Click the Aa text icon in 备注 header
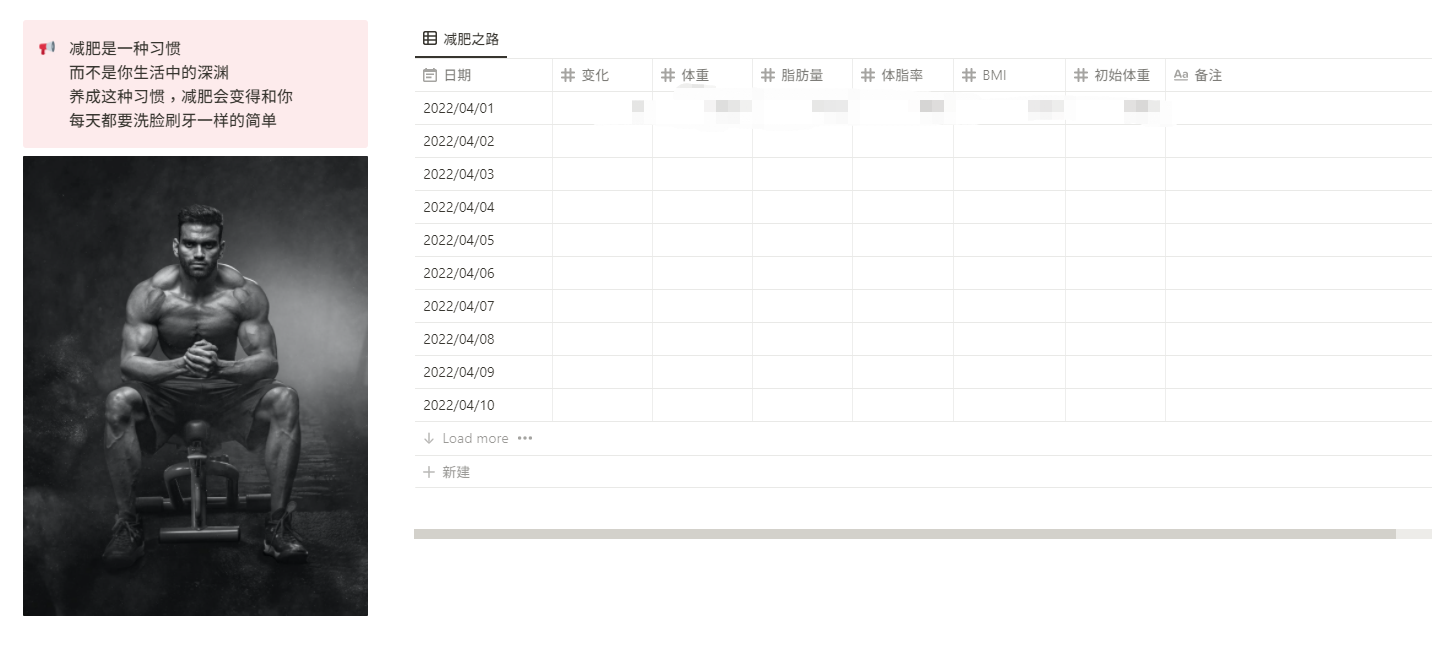The image size is (1432, 656). [1181, 75]
